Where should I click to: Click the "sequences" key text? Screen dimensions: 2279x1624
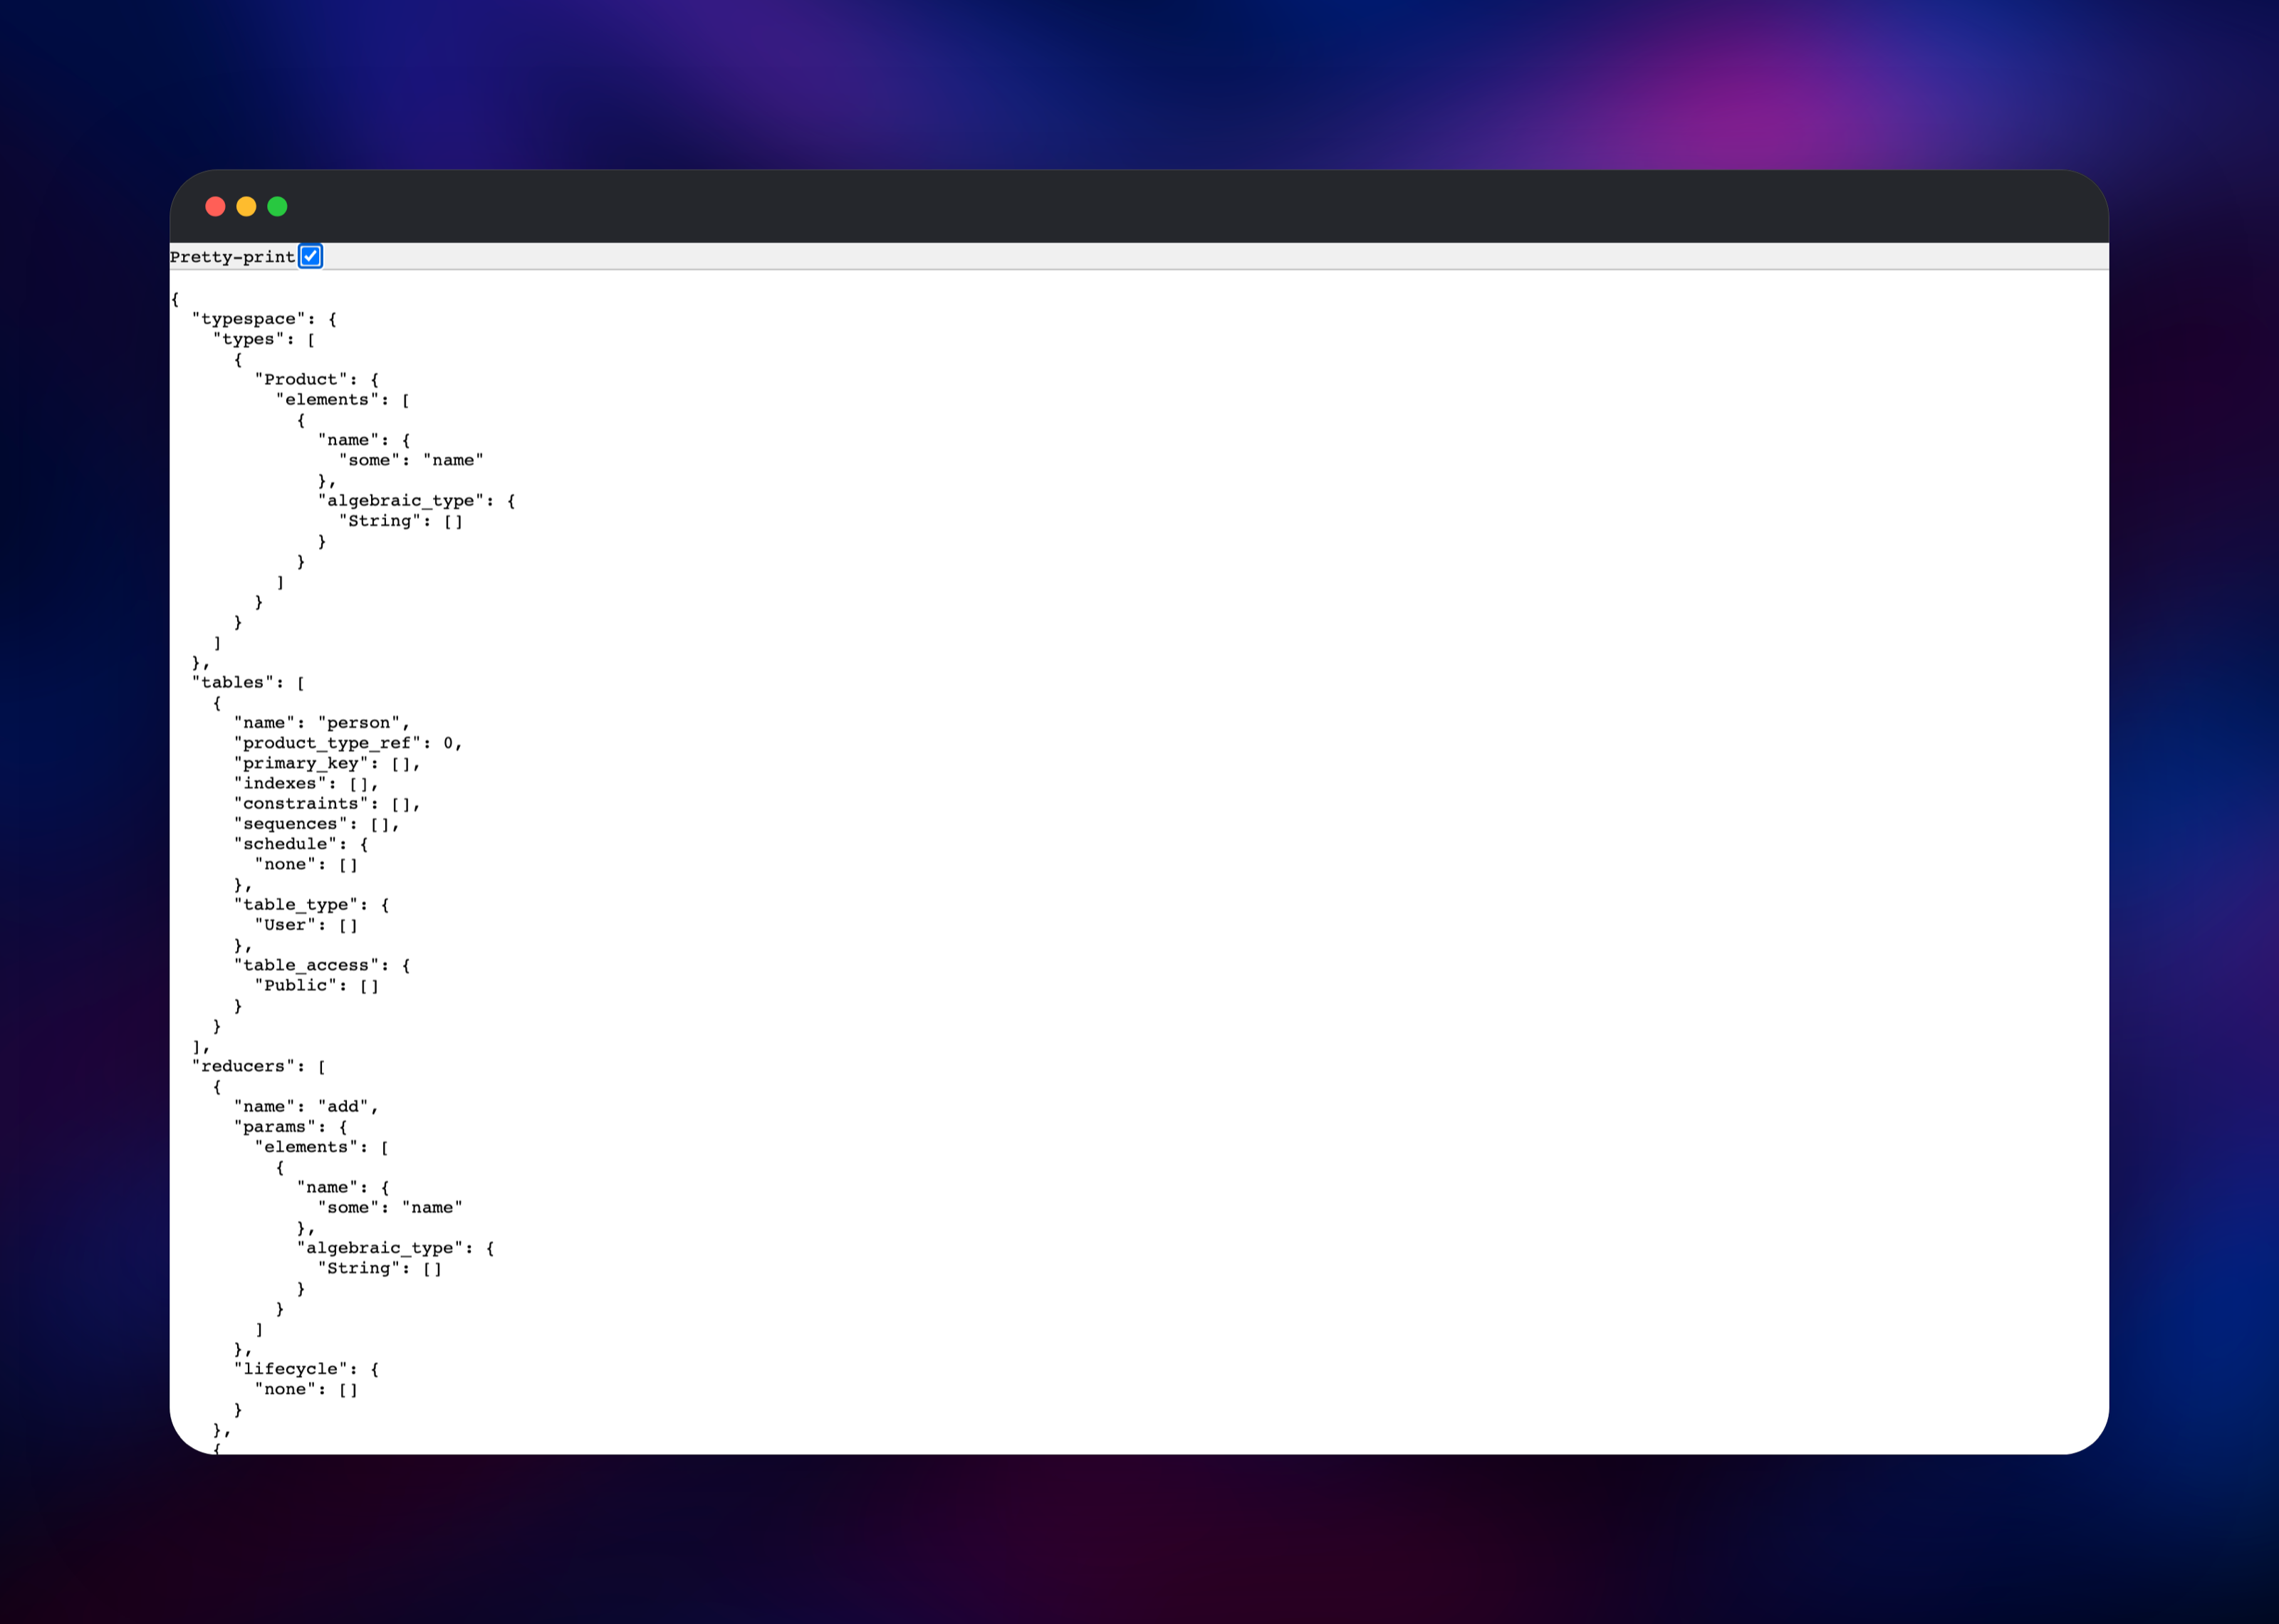pyautogui.click(x=291, y=824)
